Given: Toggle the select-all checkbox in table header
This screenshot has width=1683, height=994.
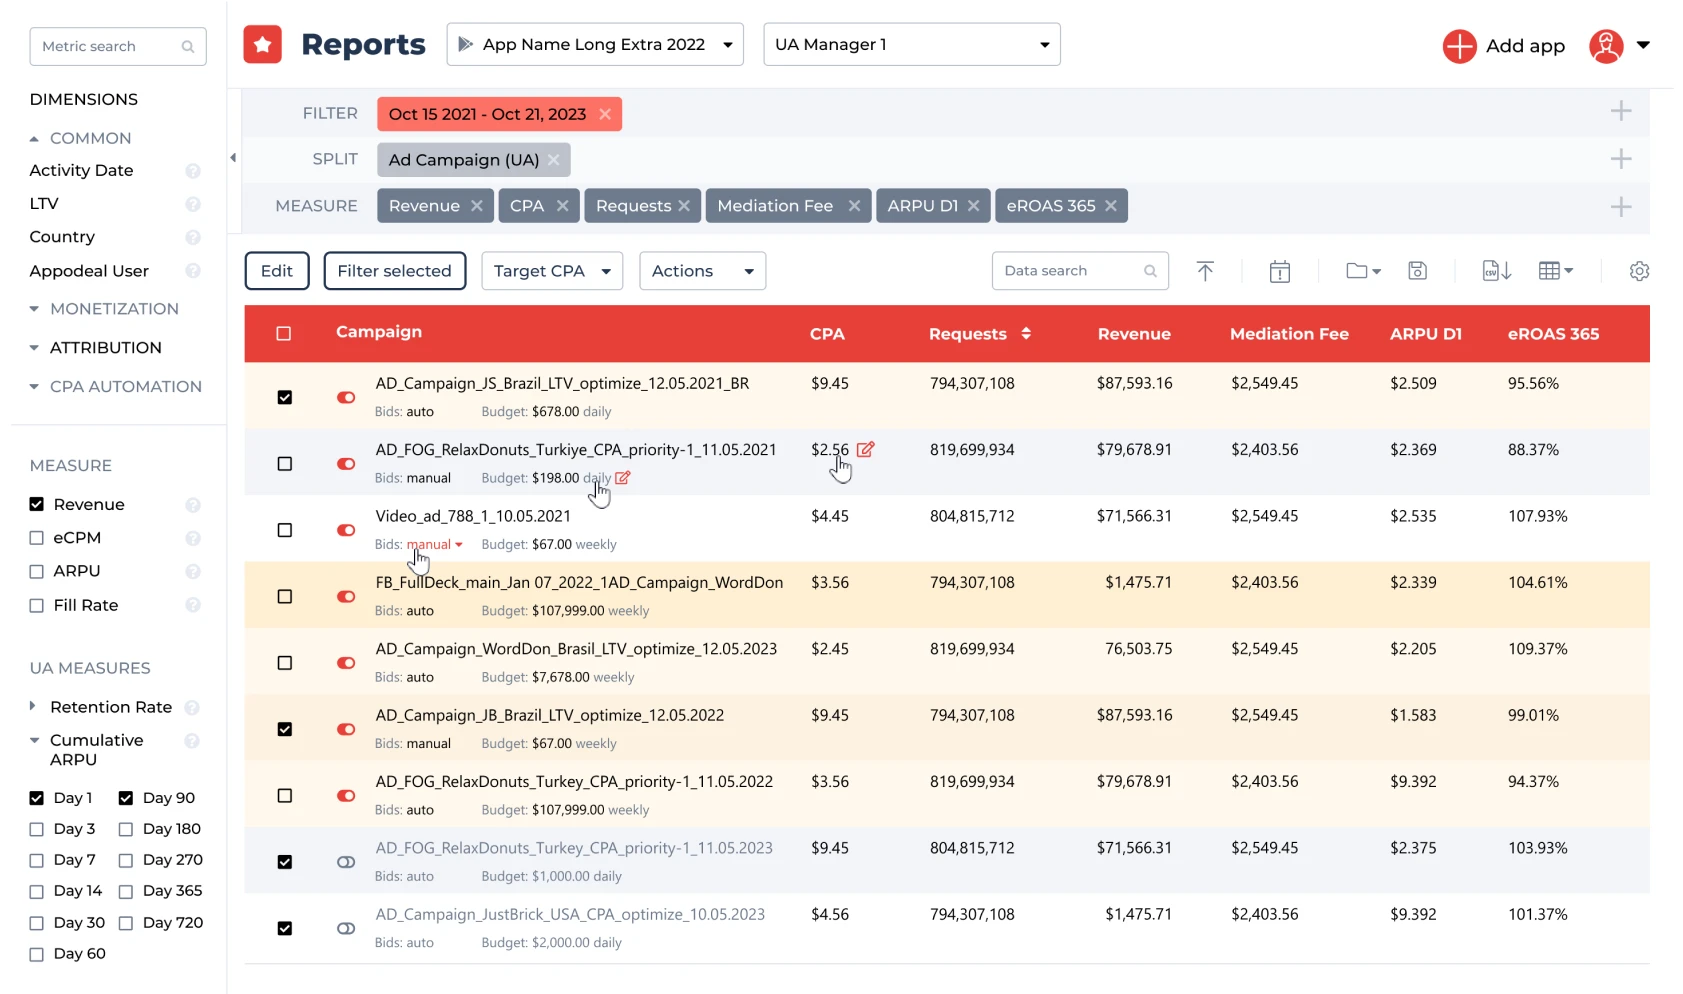Looking at the screenshot, I should pyautogui.click(x=284, y=334).
